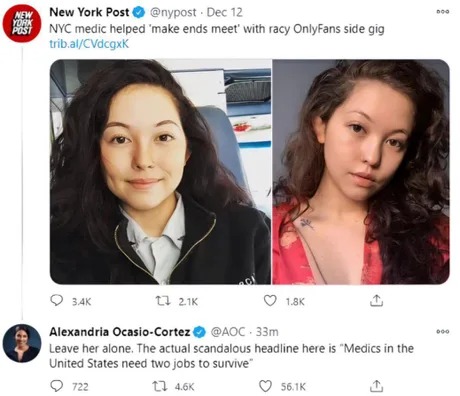The image size is (460, 396).
Task: Open the @AOC handle
Action: (x=228, y=332)
